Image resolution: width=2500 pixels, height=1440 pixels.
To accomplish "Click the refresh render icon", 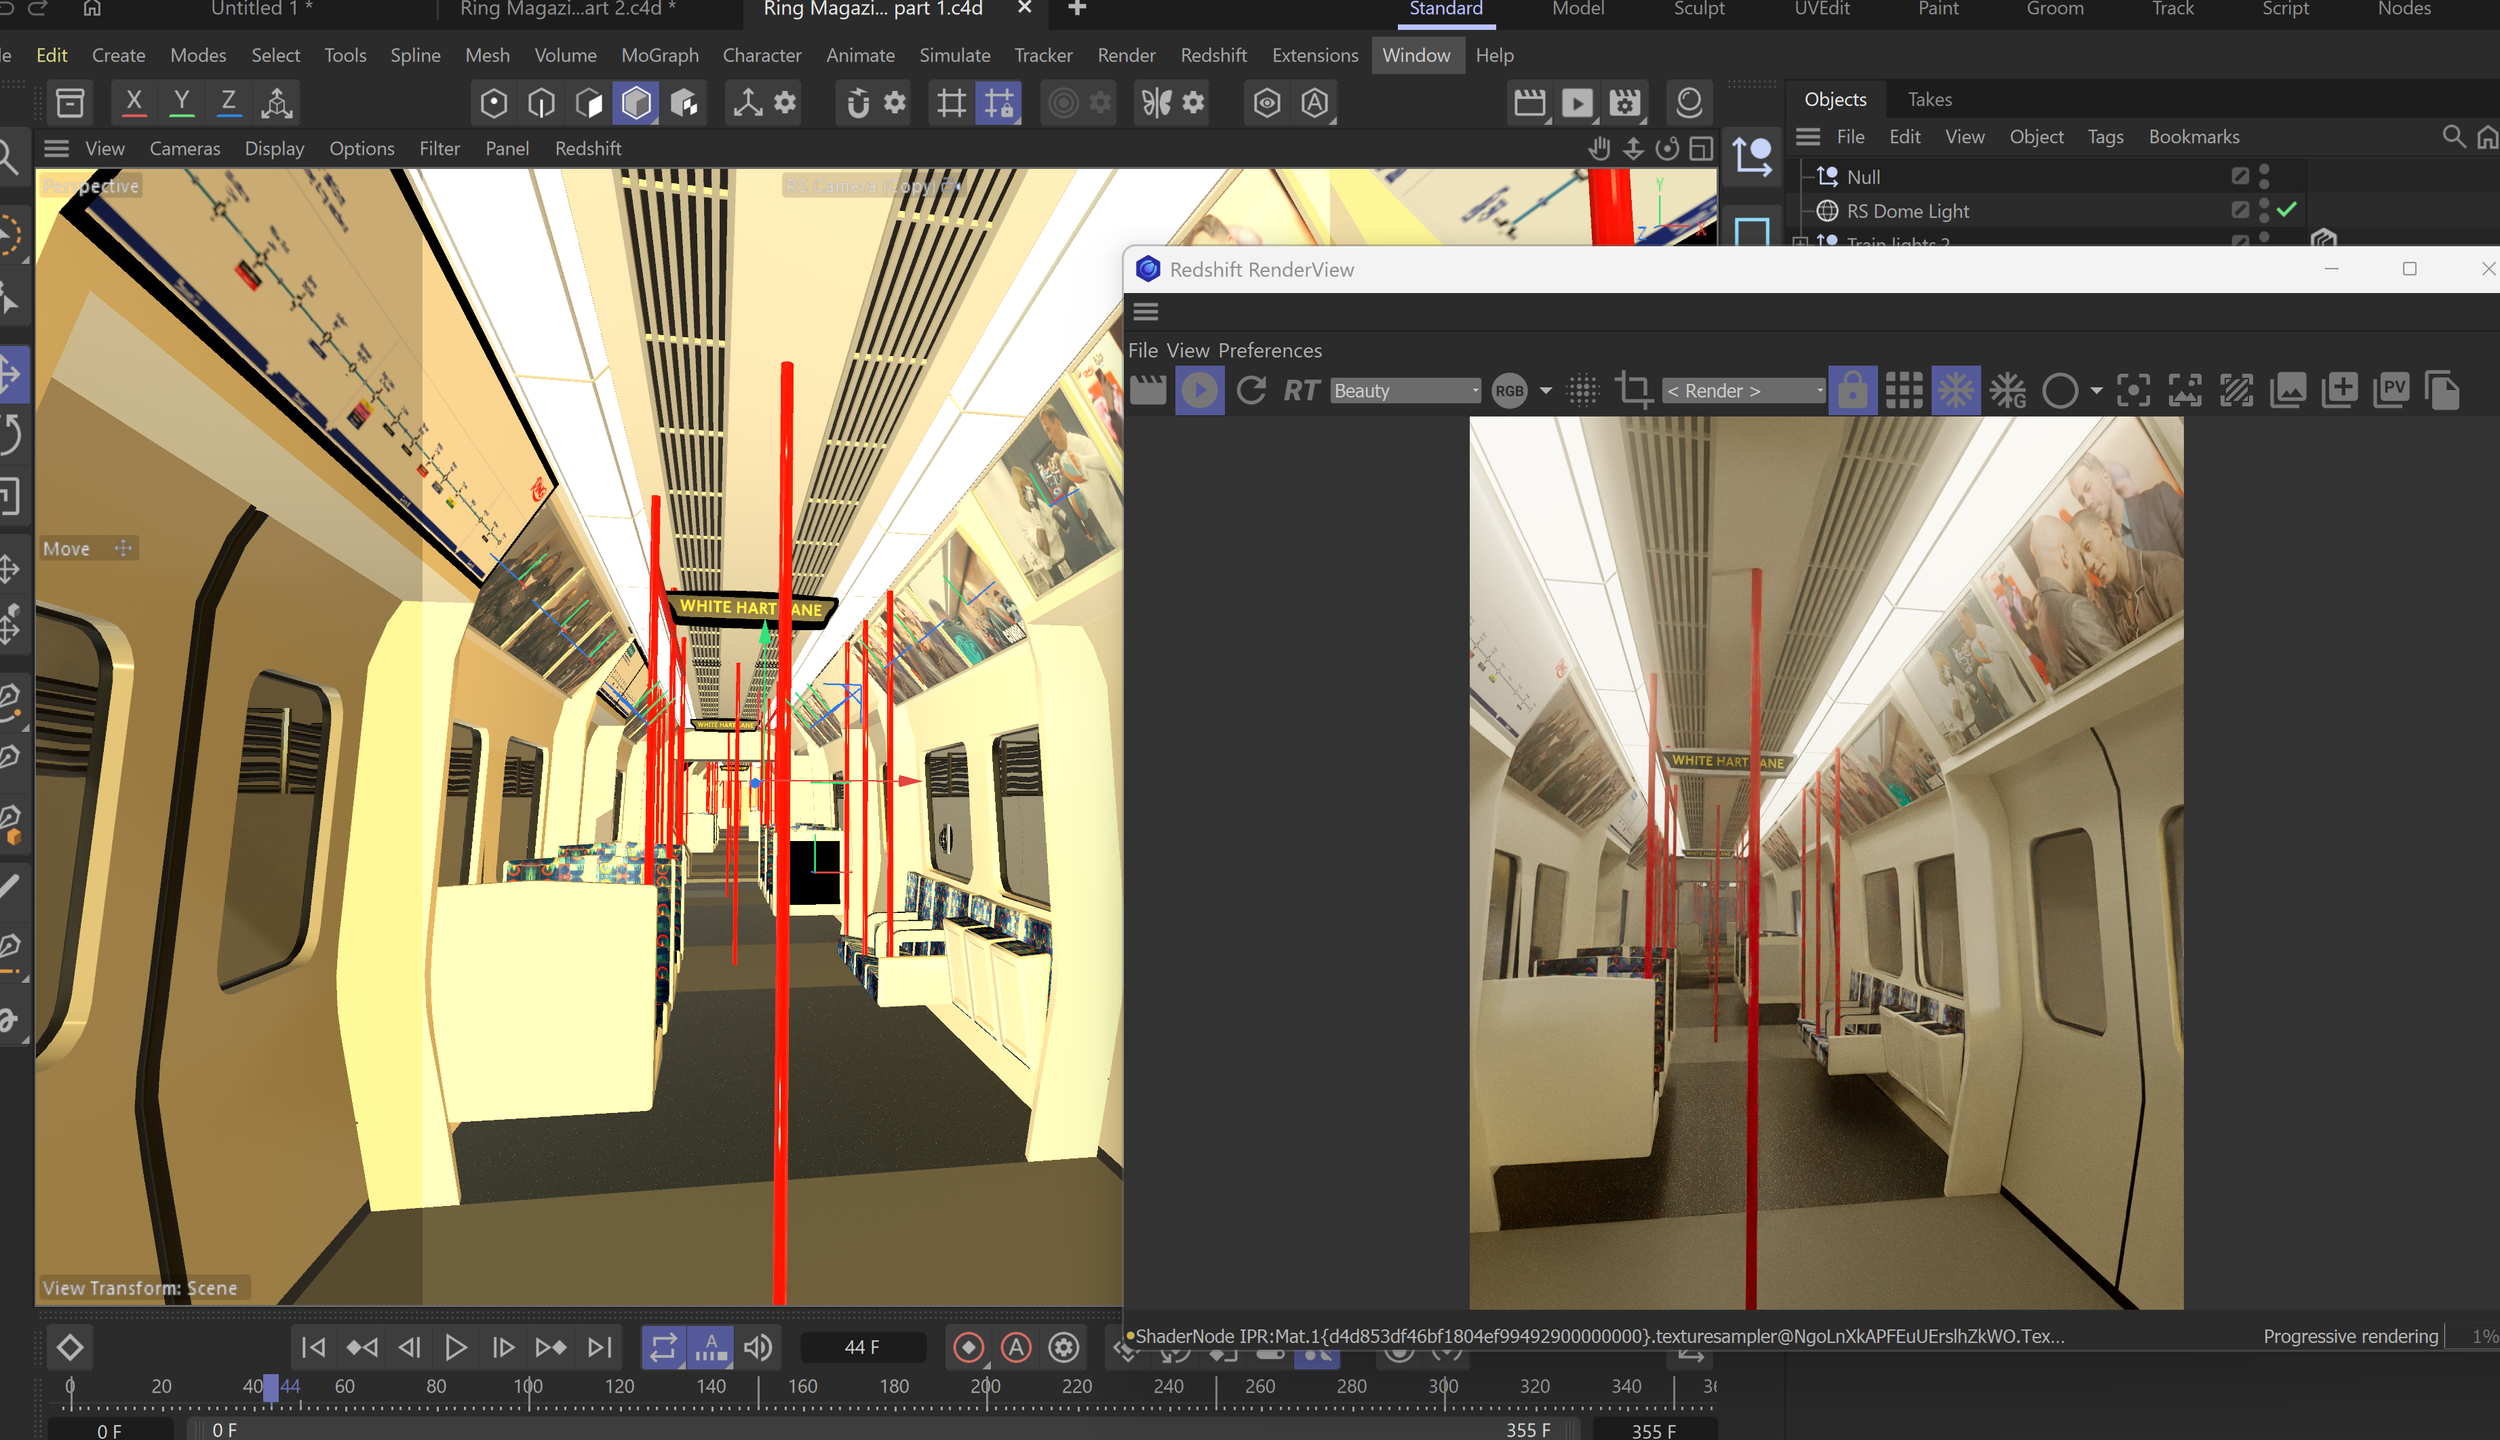I will point(1251,391).
